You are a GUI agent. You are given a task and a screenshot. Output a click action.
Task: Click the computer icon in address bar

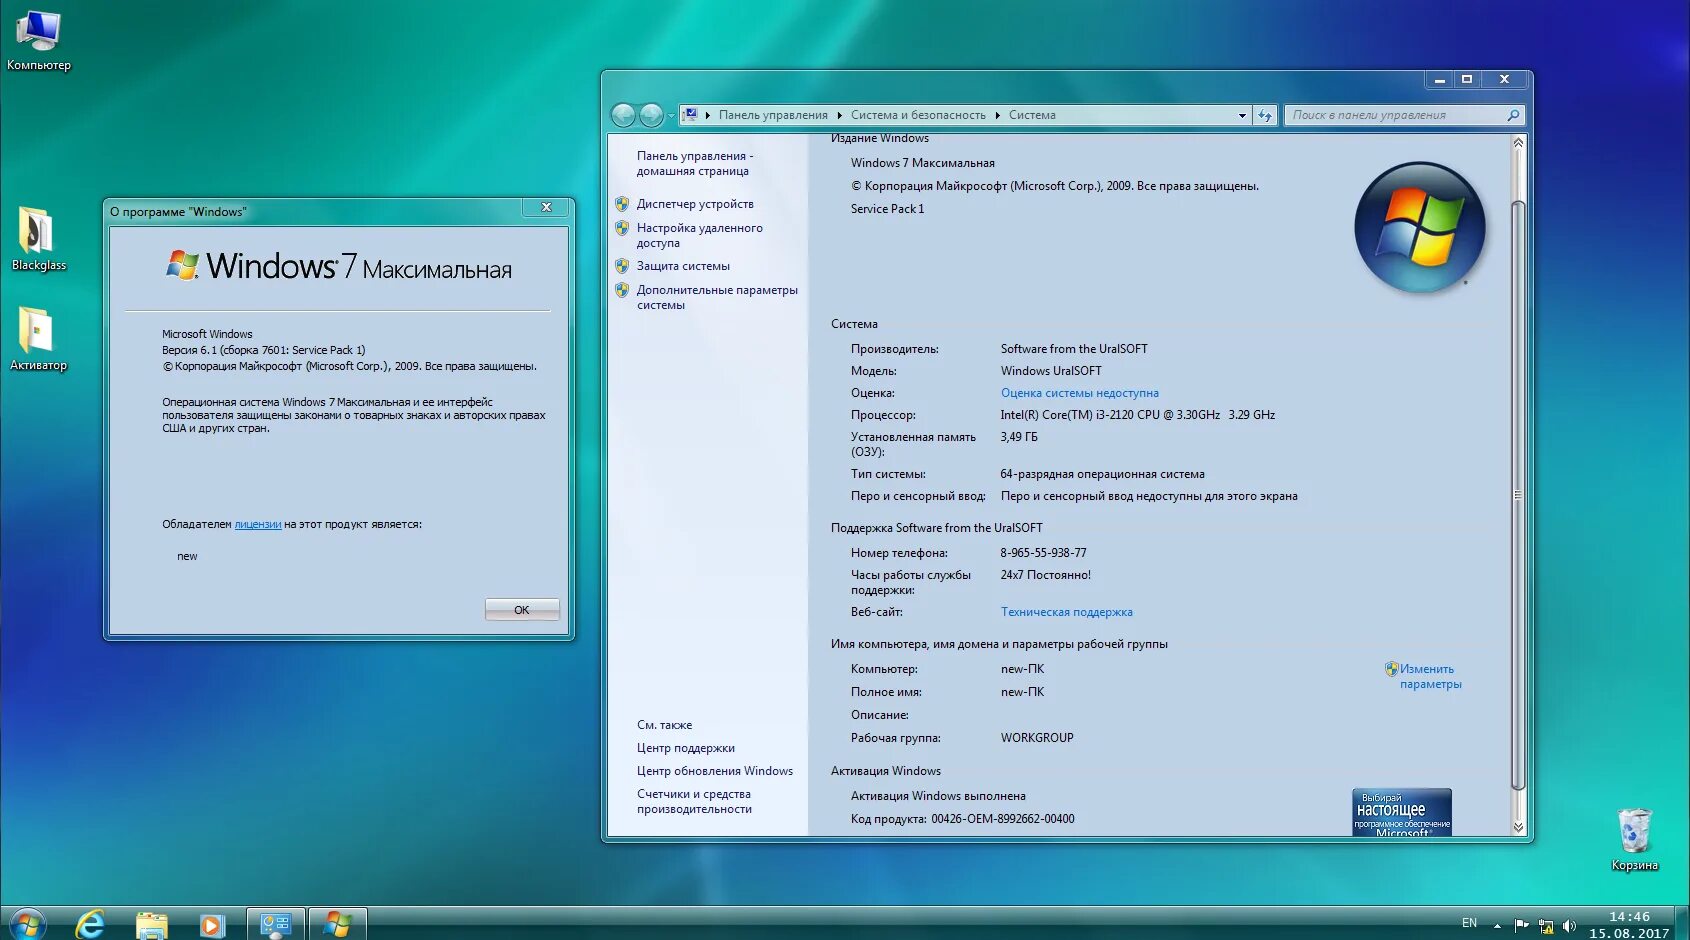(690, 115)
